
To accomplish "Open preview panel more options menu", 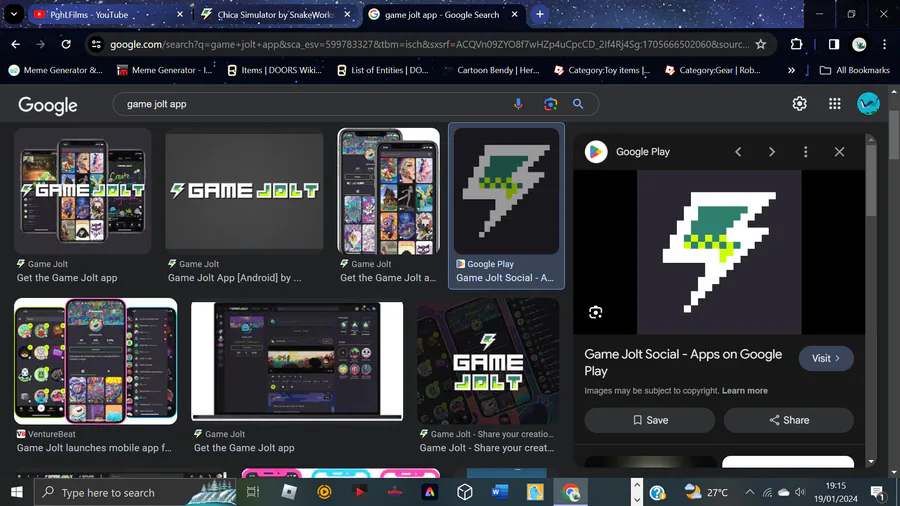I will point(805,152).
